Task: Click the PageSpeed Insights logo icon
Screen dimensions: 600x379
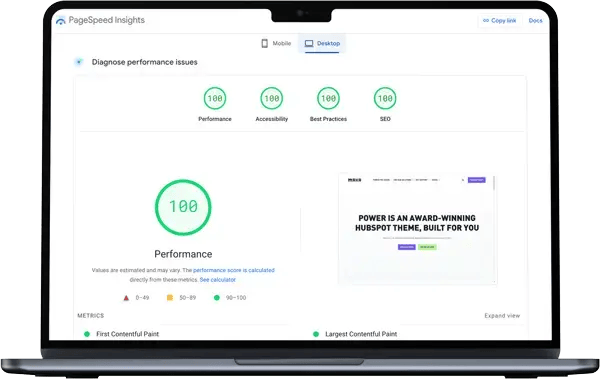Action: [60, 21]
